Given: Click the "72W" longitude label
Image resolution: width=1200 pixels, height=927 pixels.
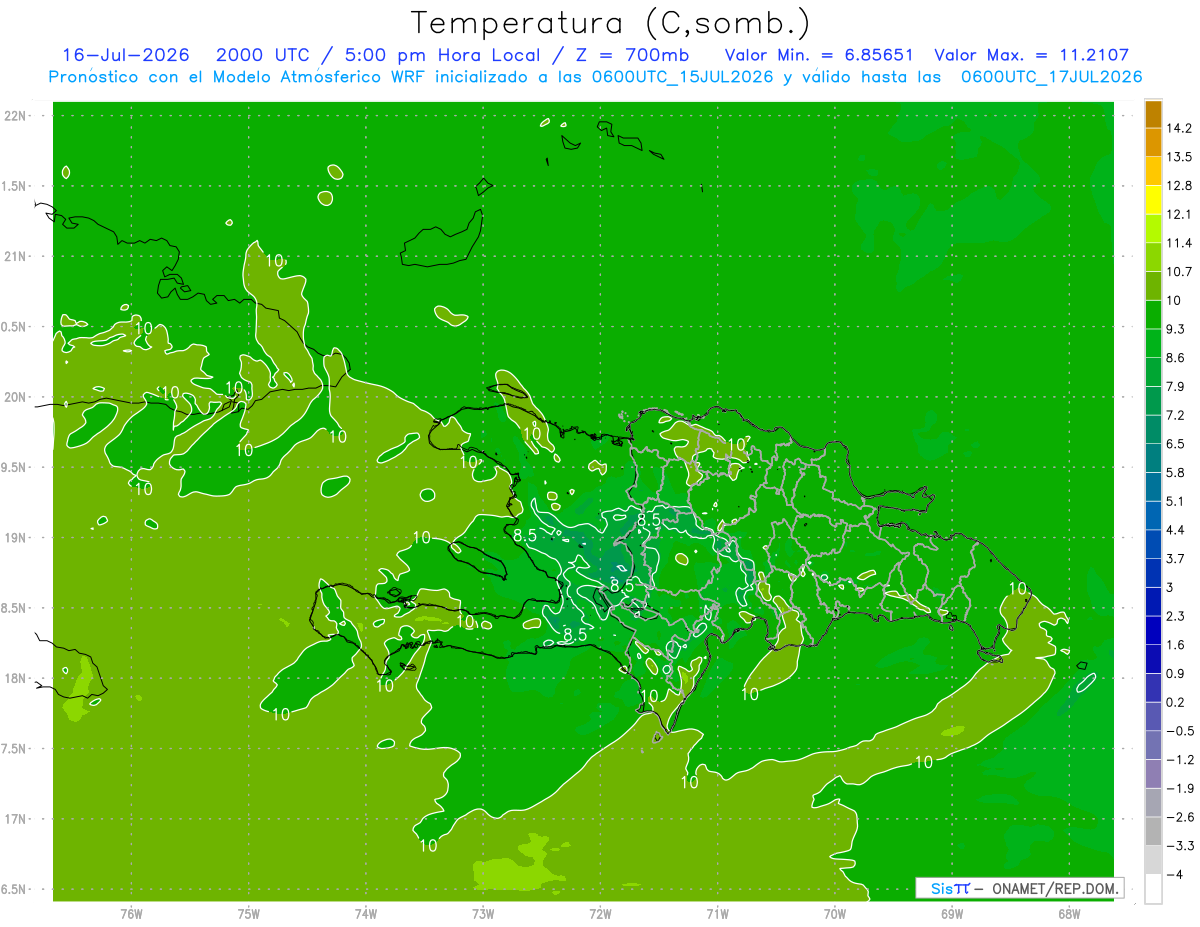Looking at the screenshot, I should (x=600, y=914).
